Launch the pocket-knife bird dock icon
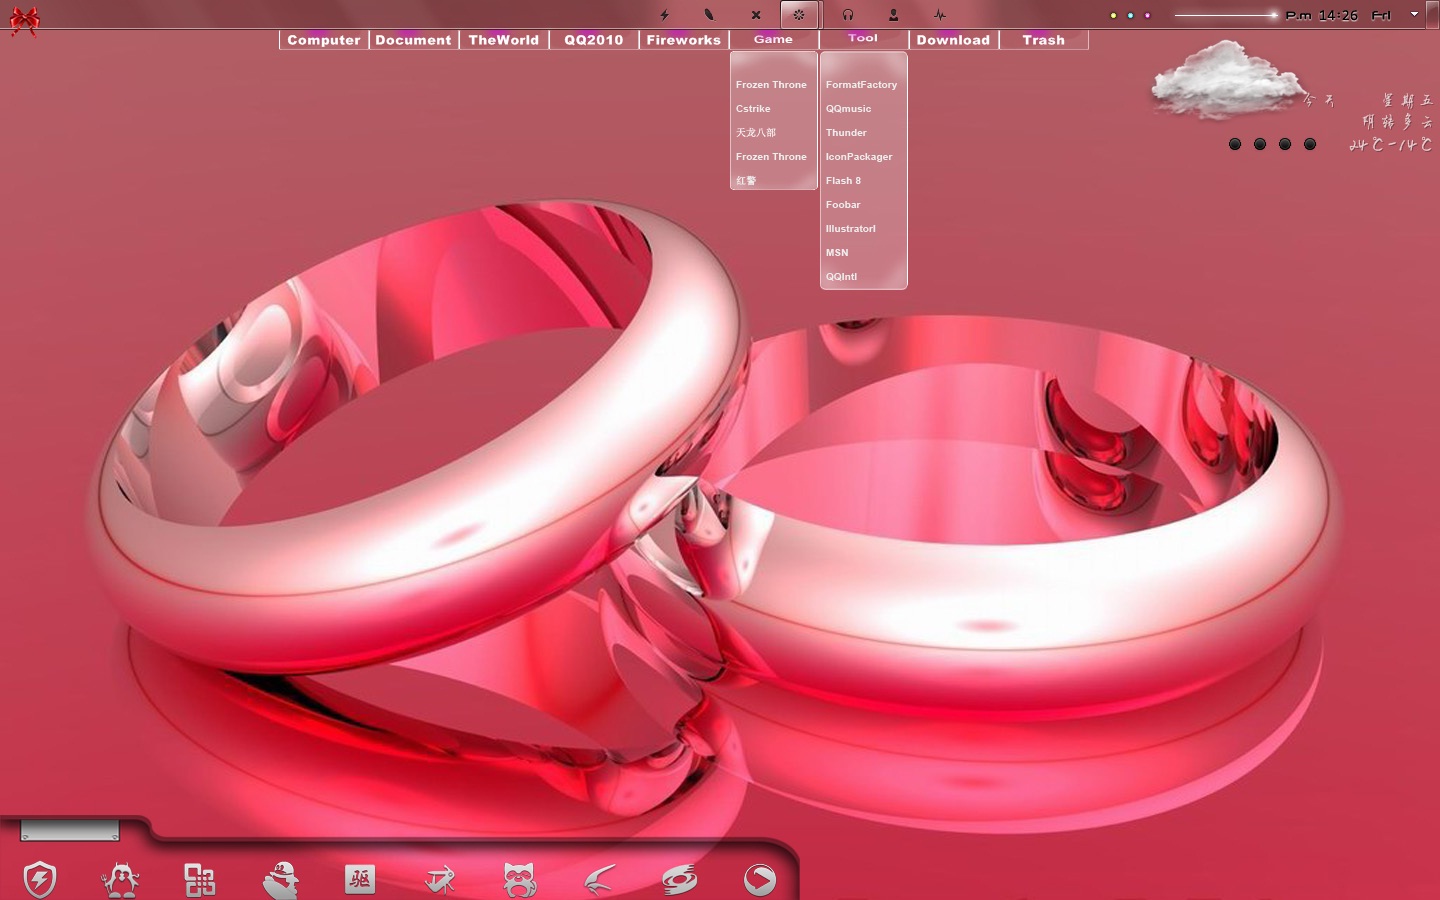This screenshot has width=1440, height=900. [440, 880]
